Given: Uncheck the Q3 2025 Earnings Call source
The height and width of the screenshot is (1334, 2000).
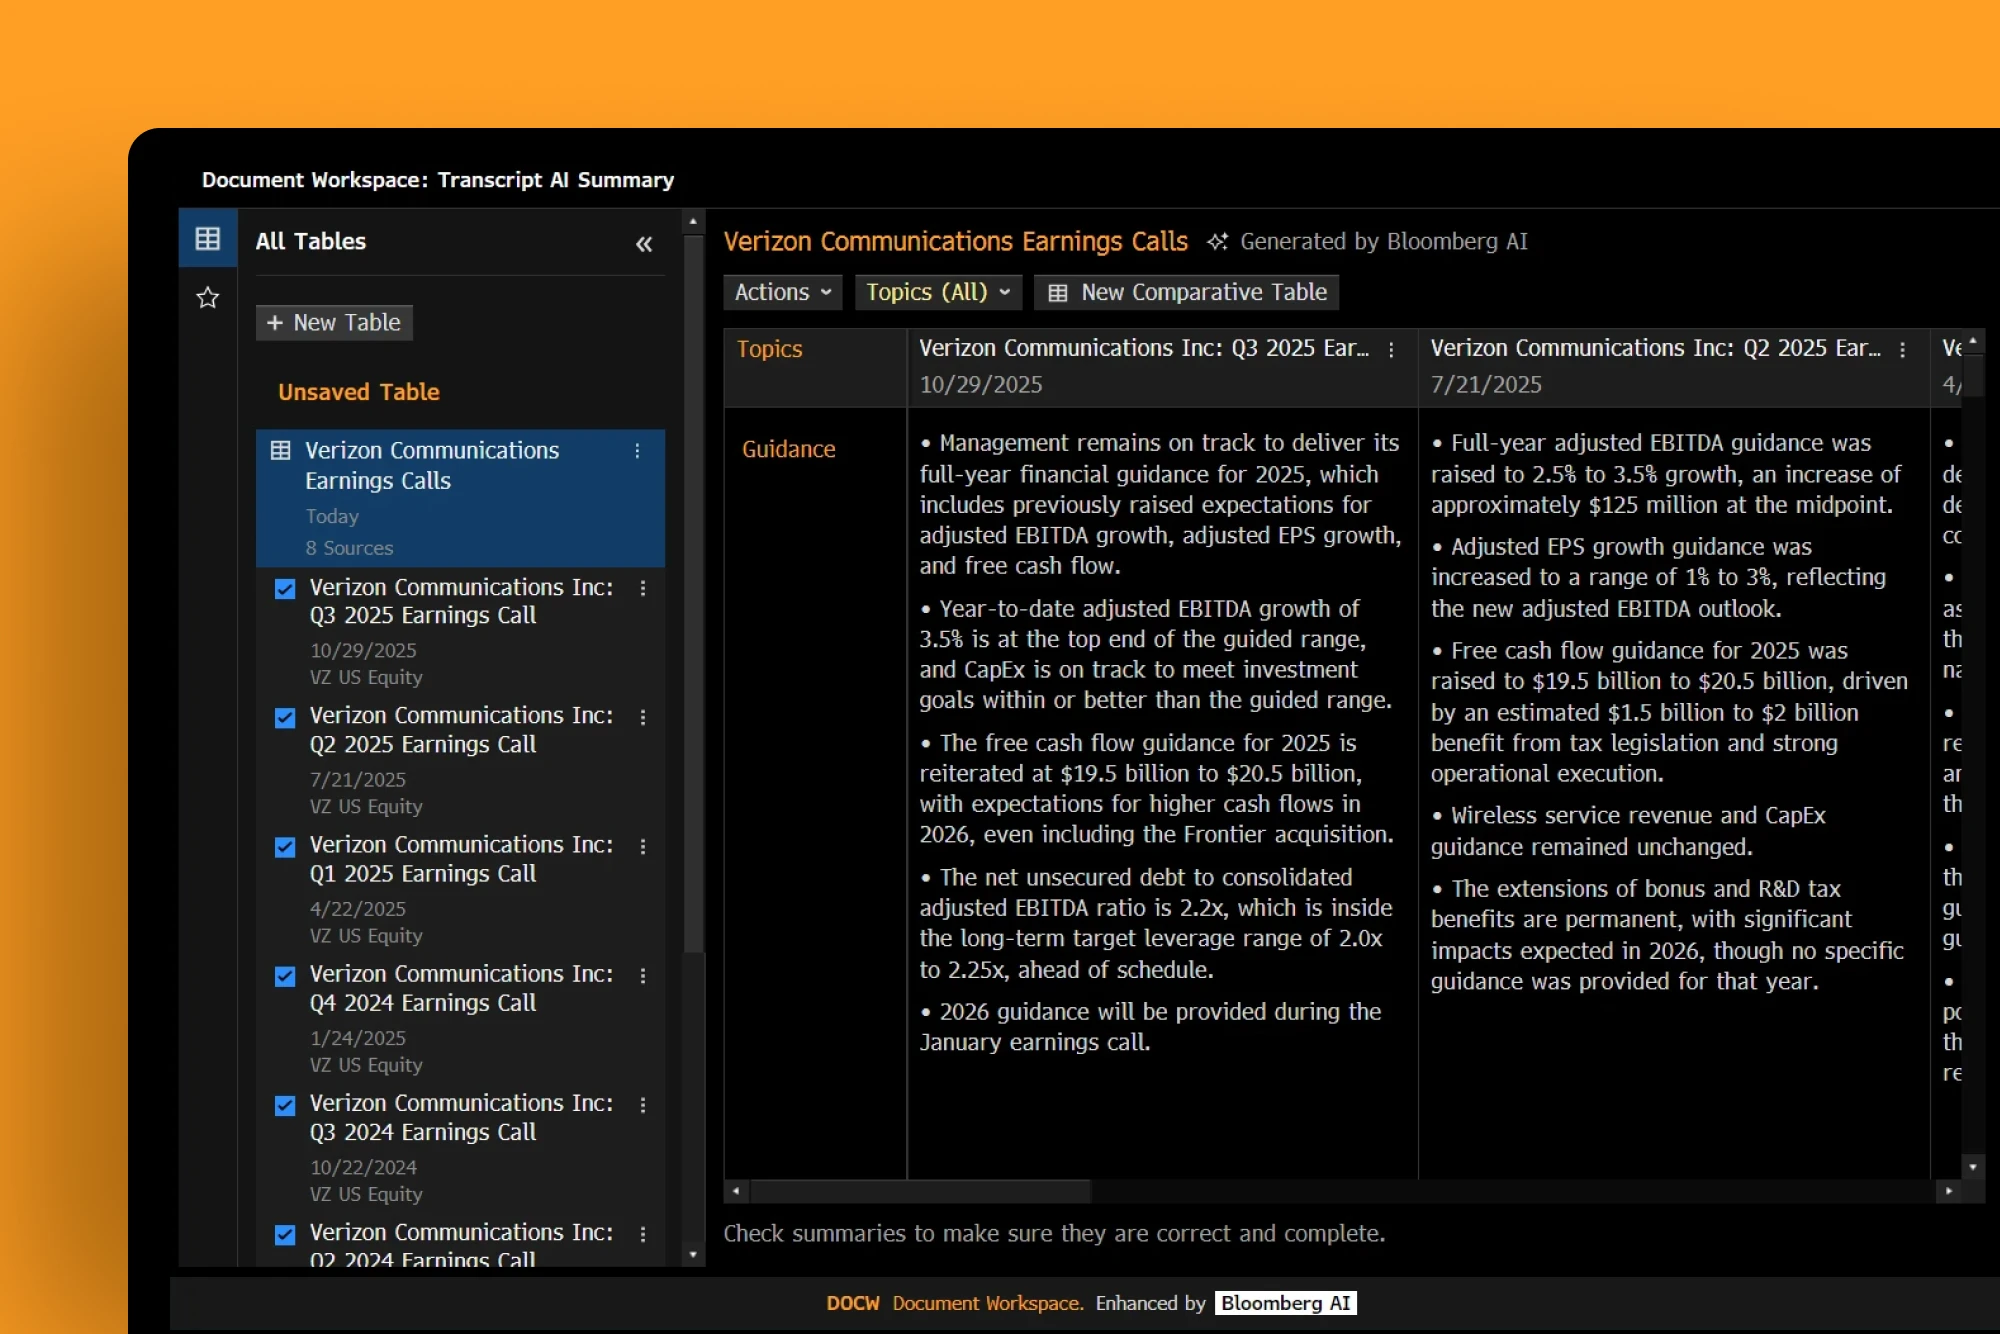Looking at the screenshot, I should coord(285,589).
